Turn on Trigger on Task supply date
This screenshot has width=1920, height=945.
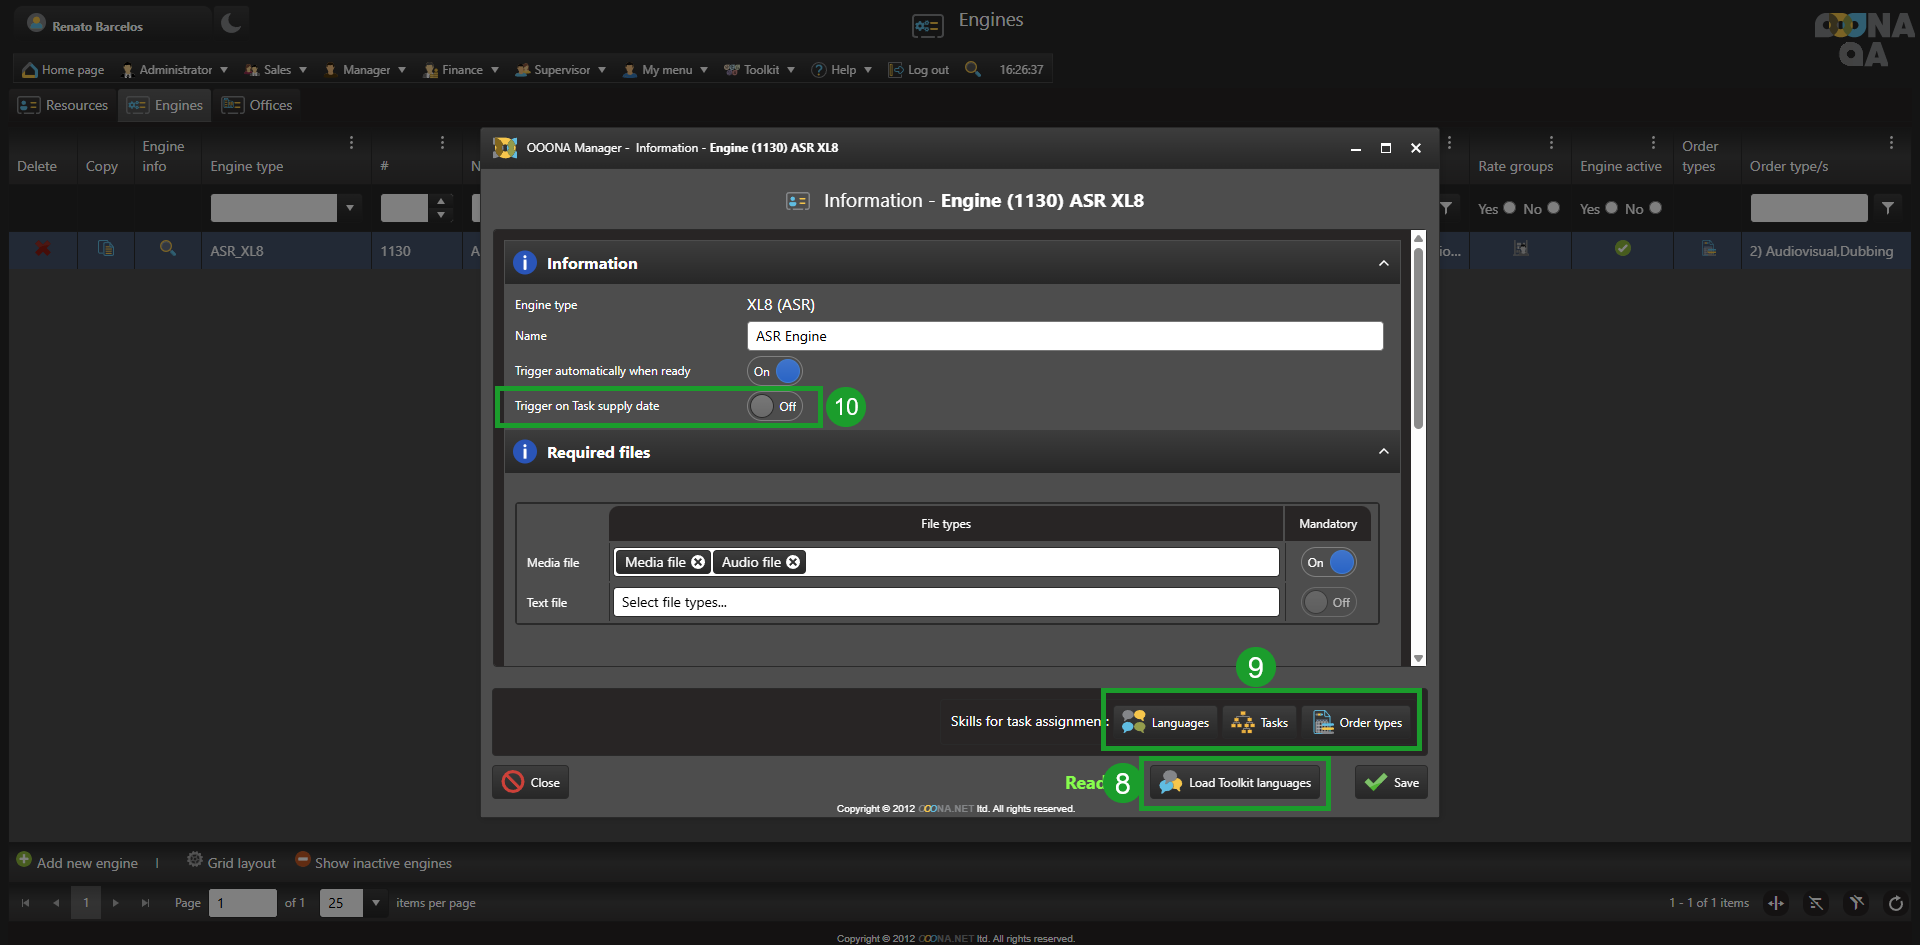[x=774, y=406]
